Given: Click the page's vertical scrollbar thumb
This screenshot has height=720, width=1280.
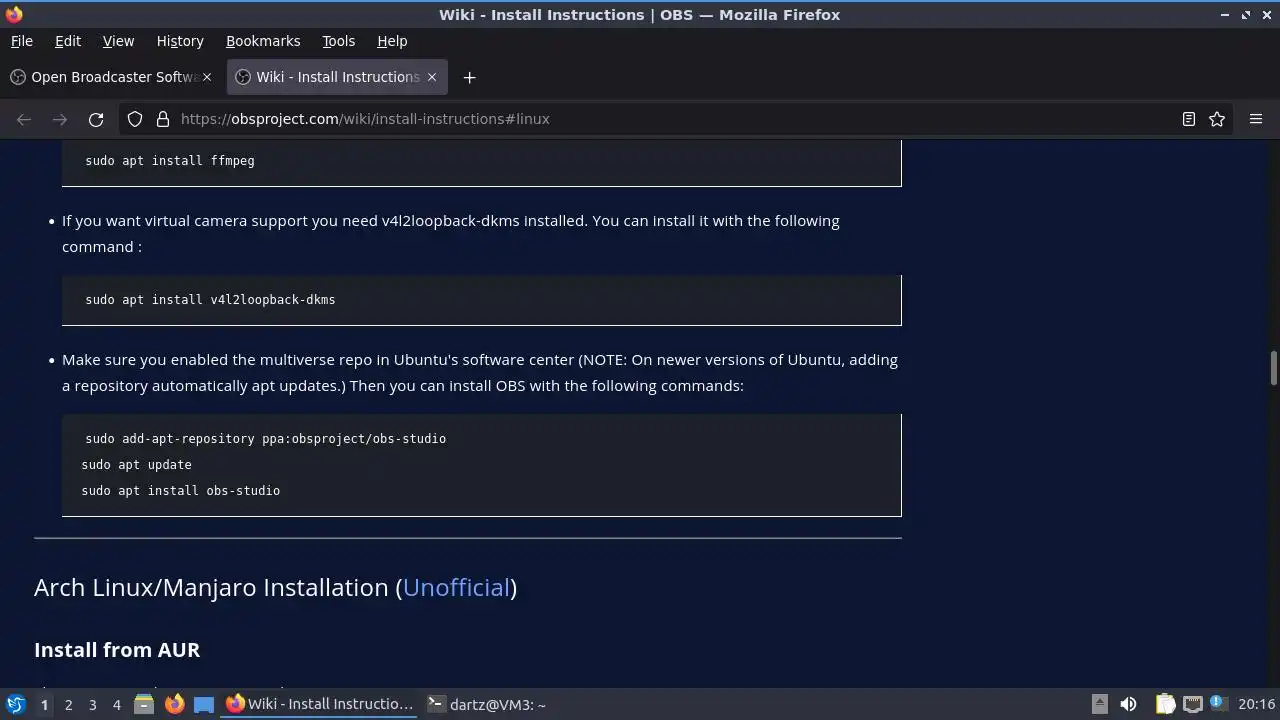Looking at the screenshot, I should (x=1274, y=367).
